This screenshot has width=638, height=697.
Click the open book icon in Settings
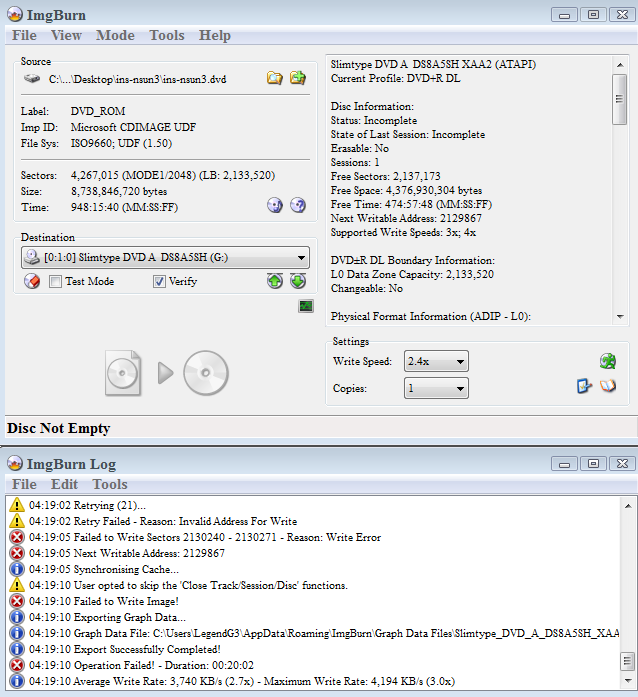pos(608,386)
